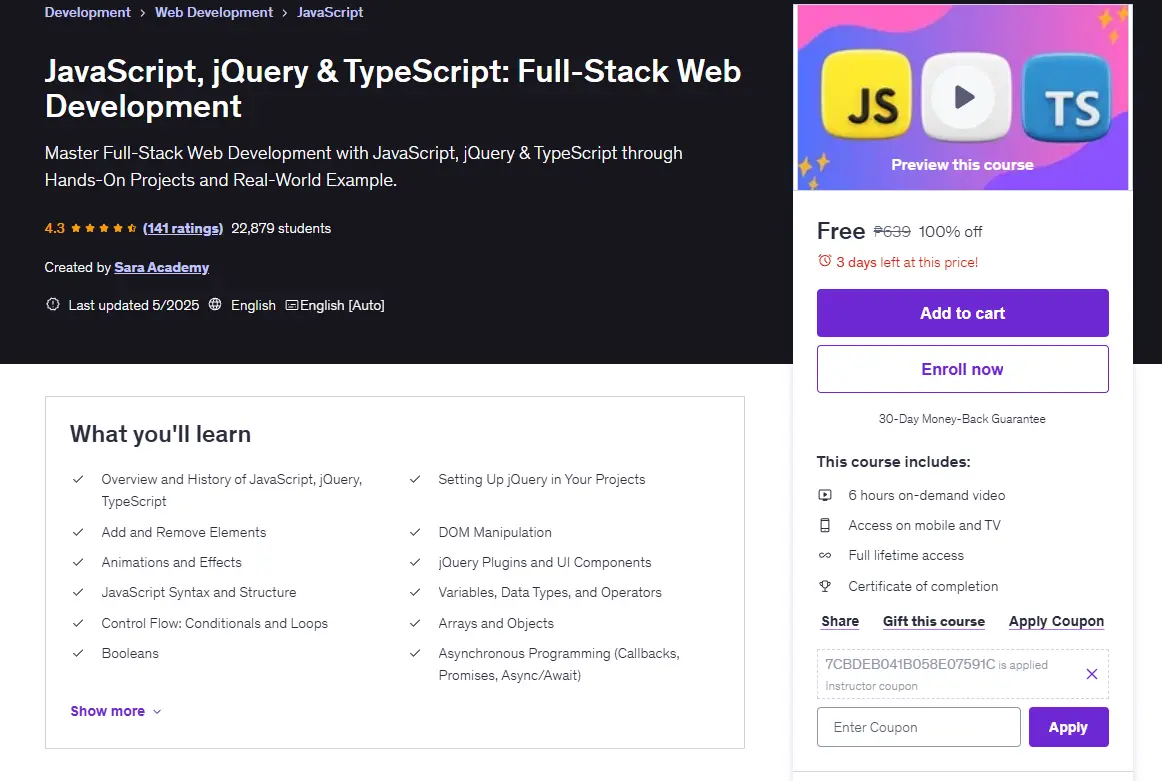Click 'Animations and Effects' list item
The image size is (1162, 781).
click(171, 562)
